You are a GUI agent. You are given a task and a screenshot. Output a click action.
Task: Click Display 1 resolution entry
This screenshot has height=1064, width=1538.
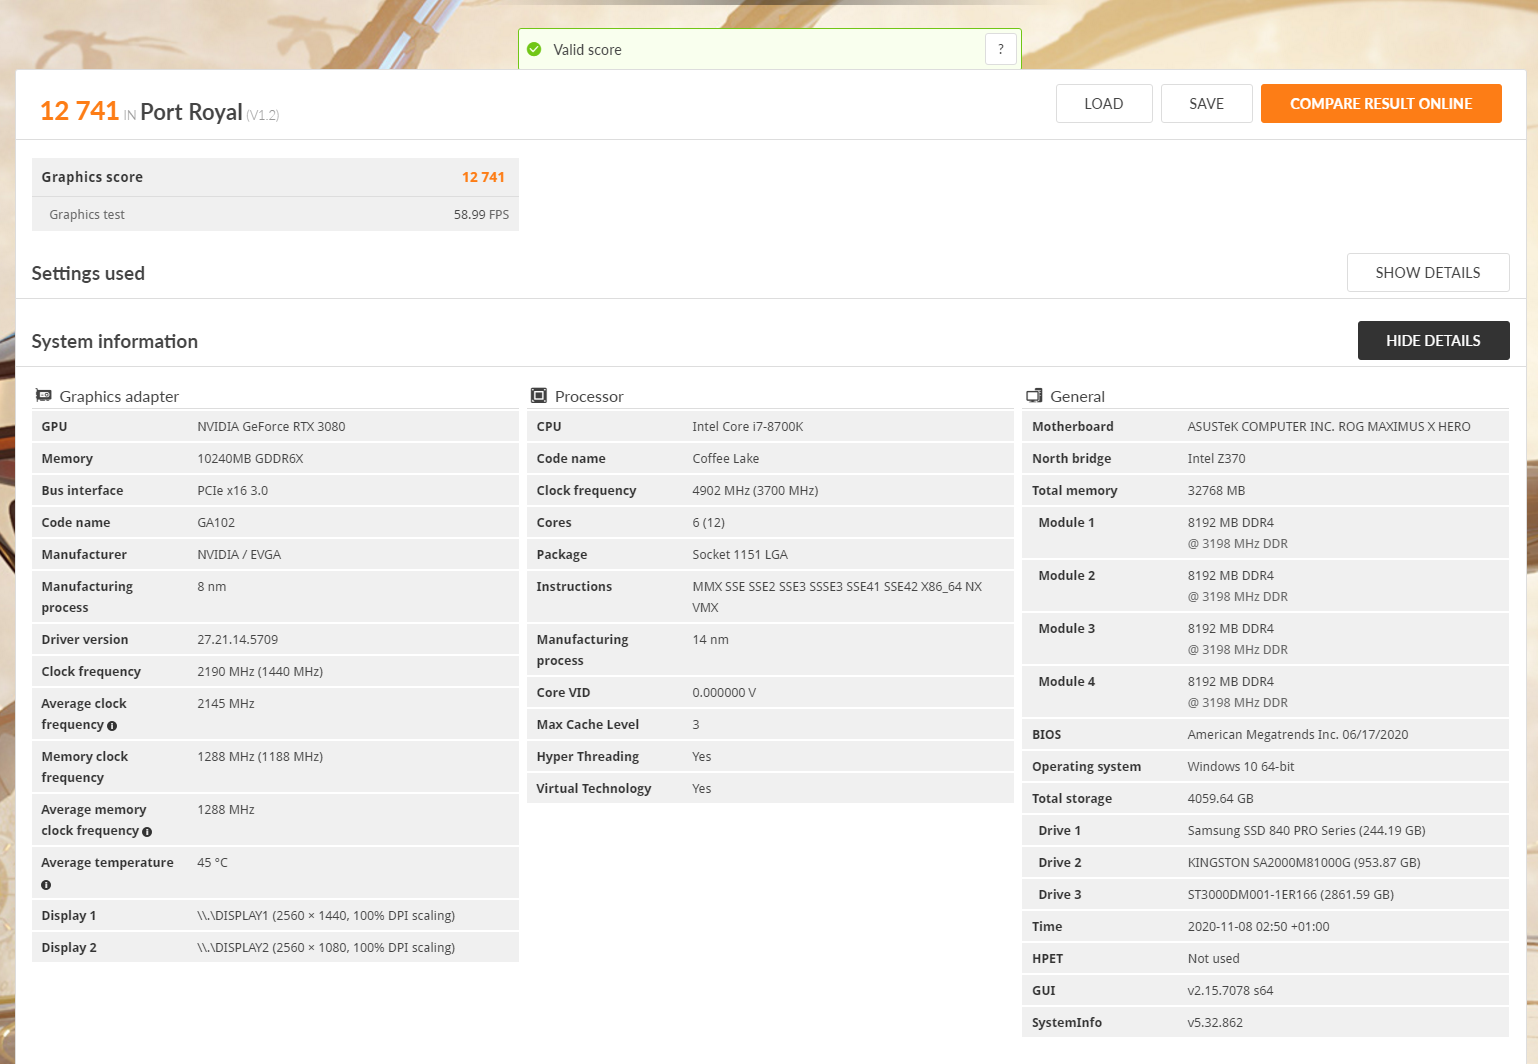(326, 915)
